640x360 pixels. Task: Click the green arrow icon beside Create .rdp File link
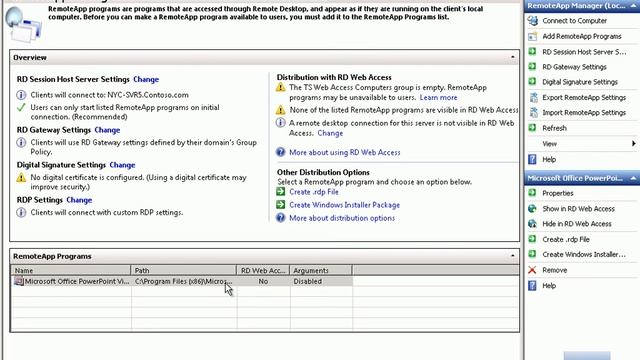pos(280,192)
